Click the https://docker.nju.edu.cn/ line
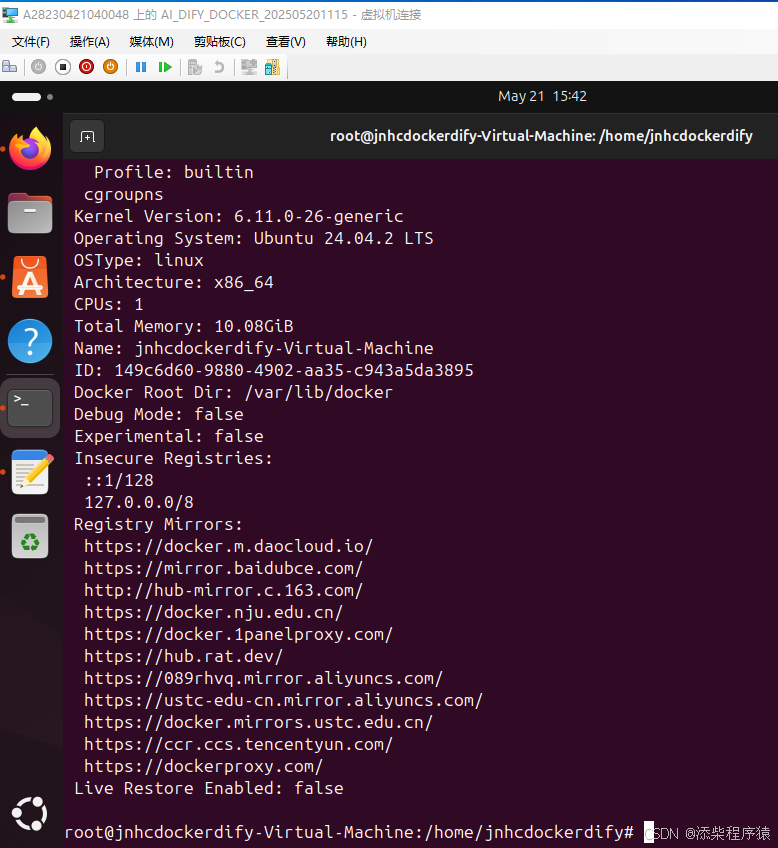Image resolution: width=778 pixels, height=848 pixels. (x=214, y=612)
